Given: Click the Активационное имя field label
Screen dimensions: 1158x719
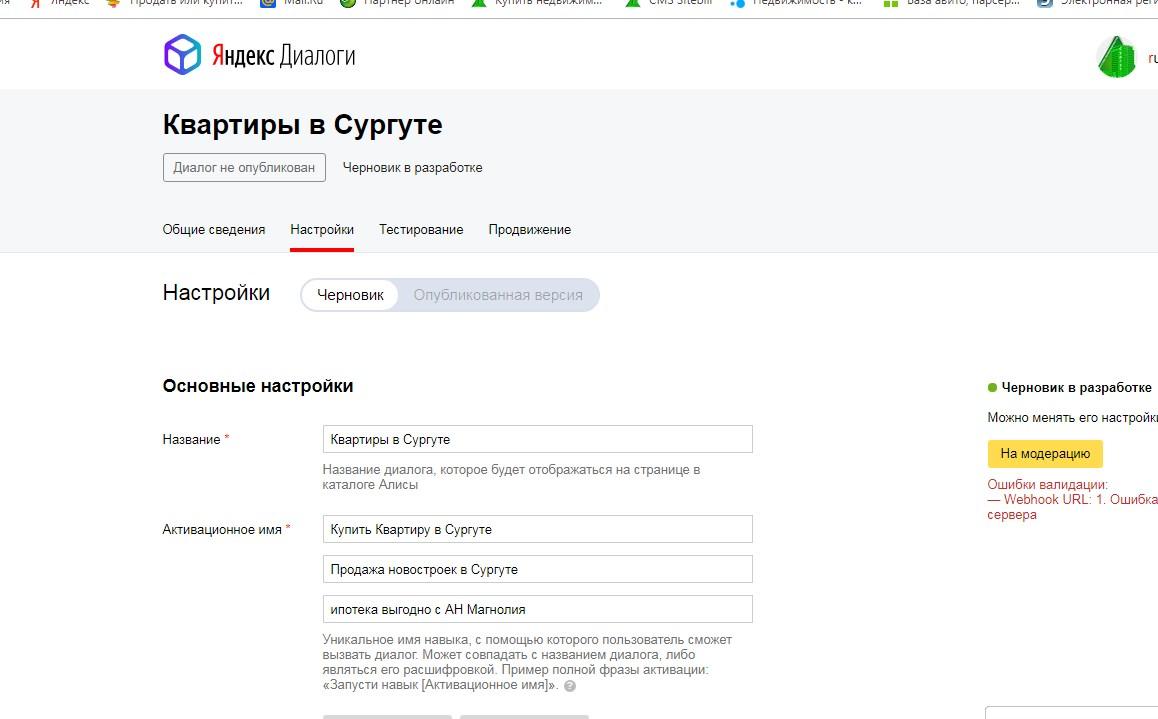Looking at the screenshot, I should coord(226,529).
